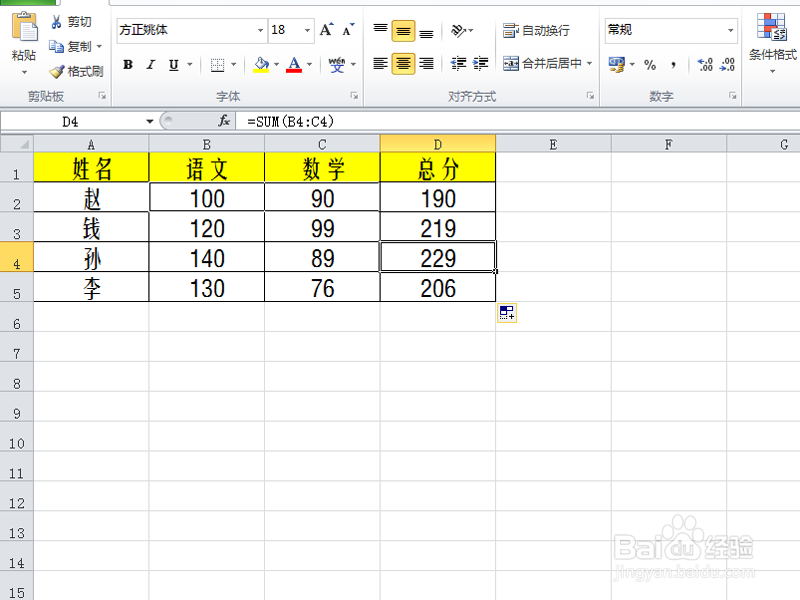Select the header cell 姓名
The height and width of the screenshot is (600, 800).
click(x=91, y=167)
